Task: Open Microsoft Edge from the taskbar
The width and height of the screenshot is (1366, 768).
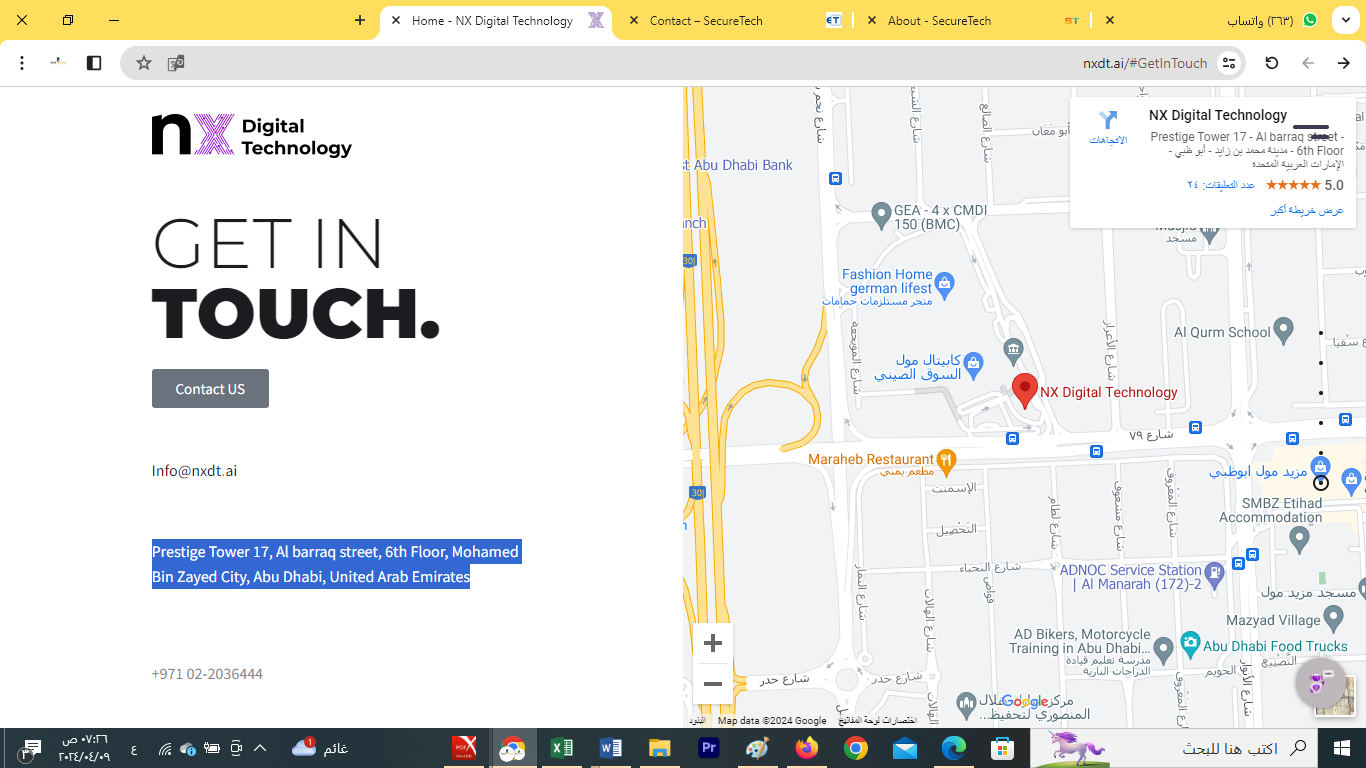Action: [x=953, y=748]
